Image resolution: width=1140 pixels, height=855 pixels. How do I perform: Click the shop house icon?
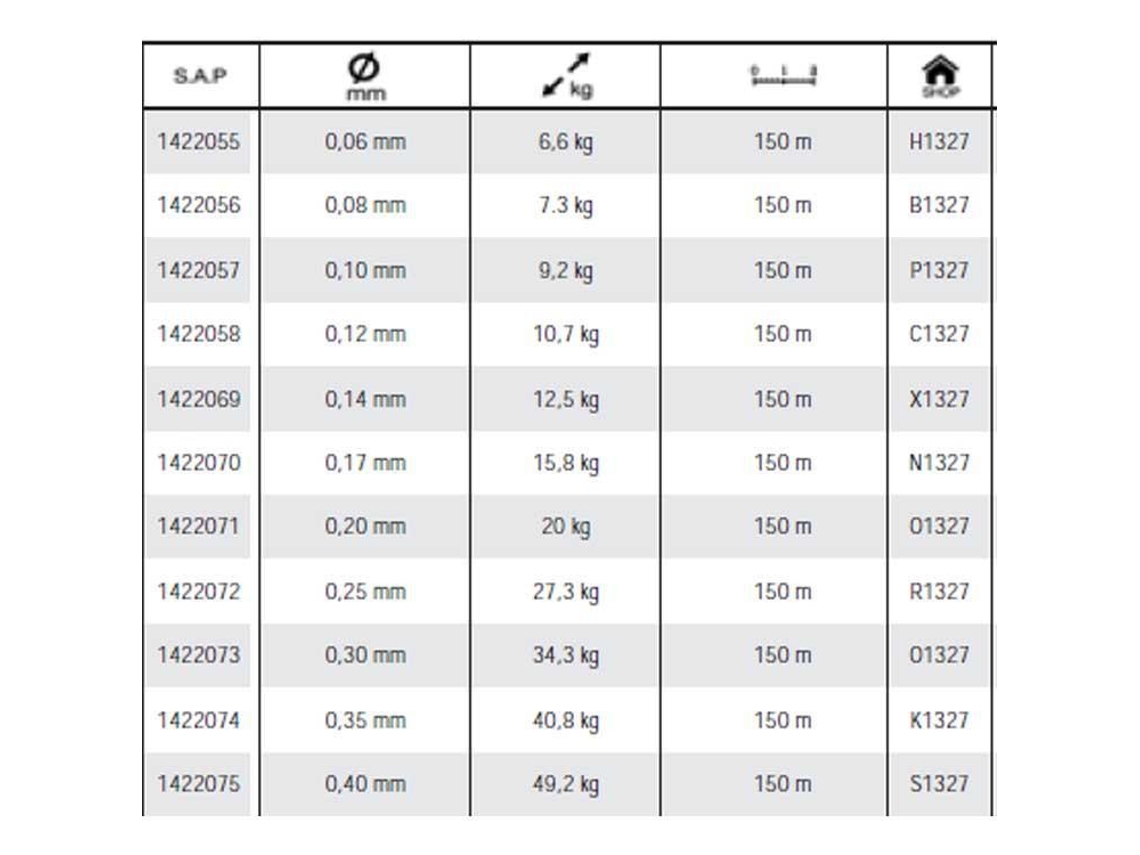(x=940, y=76)
